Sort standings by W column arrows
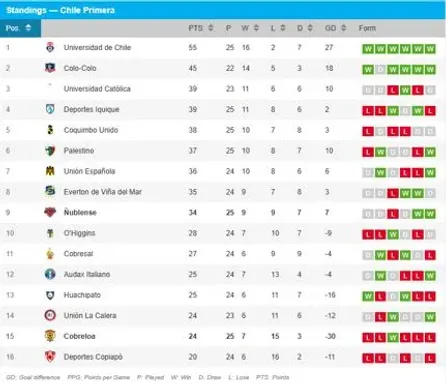Viewport: 446px width, 385px height. click(x=256, y=28)
